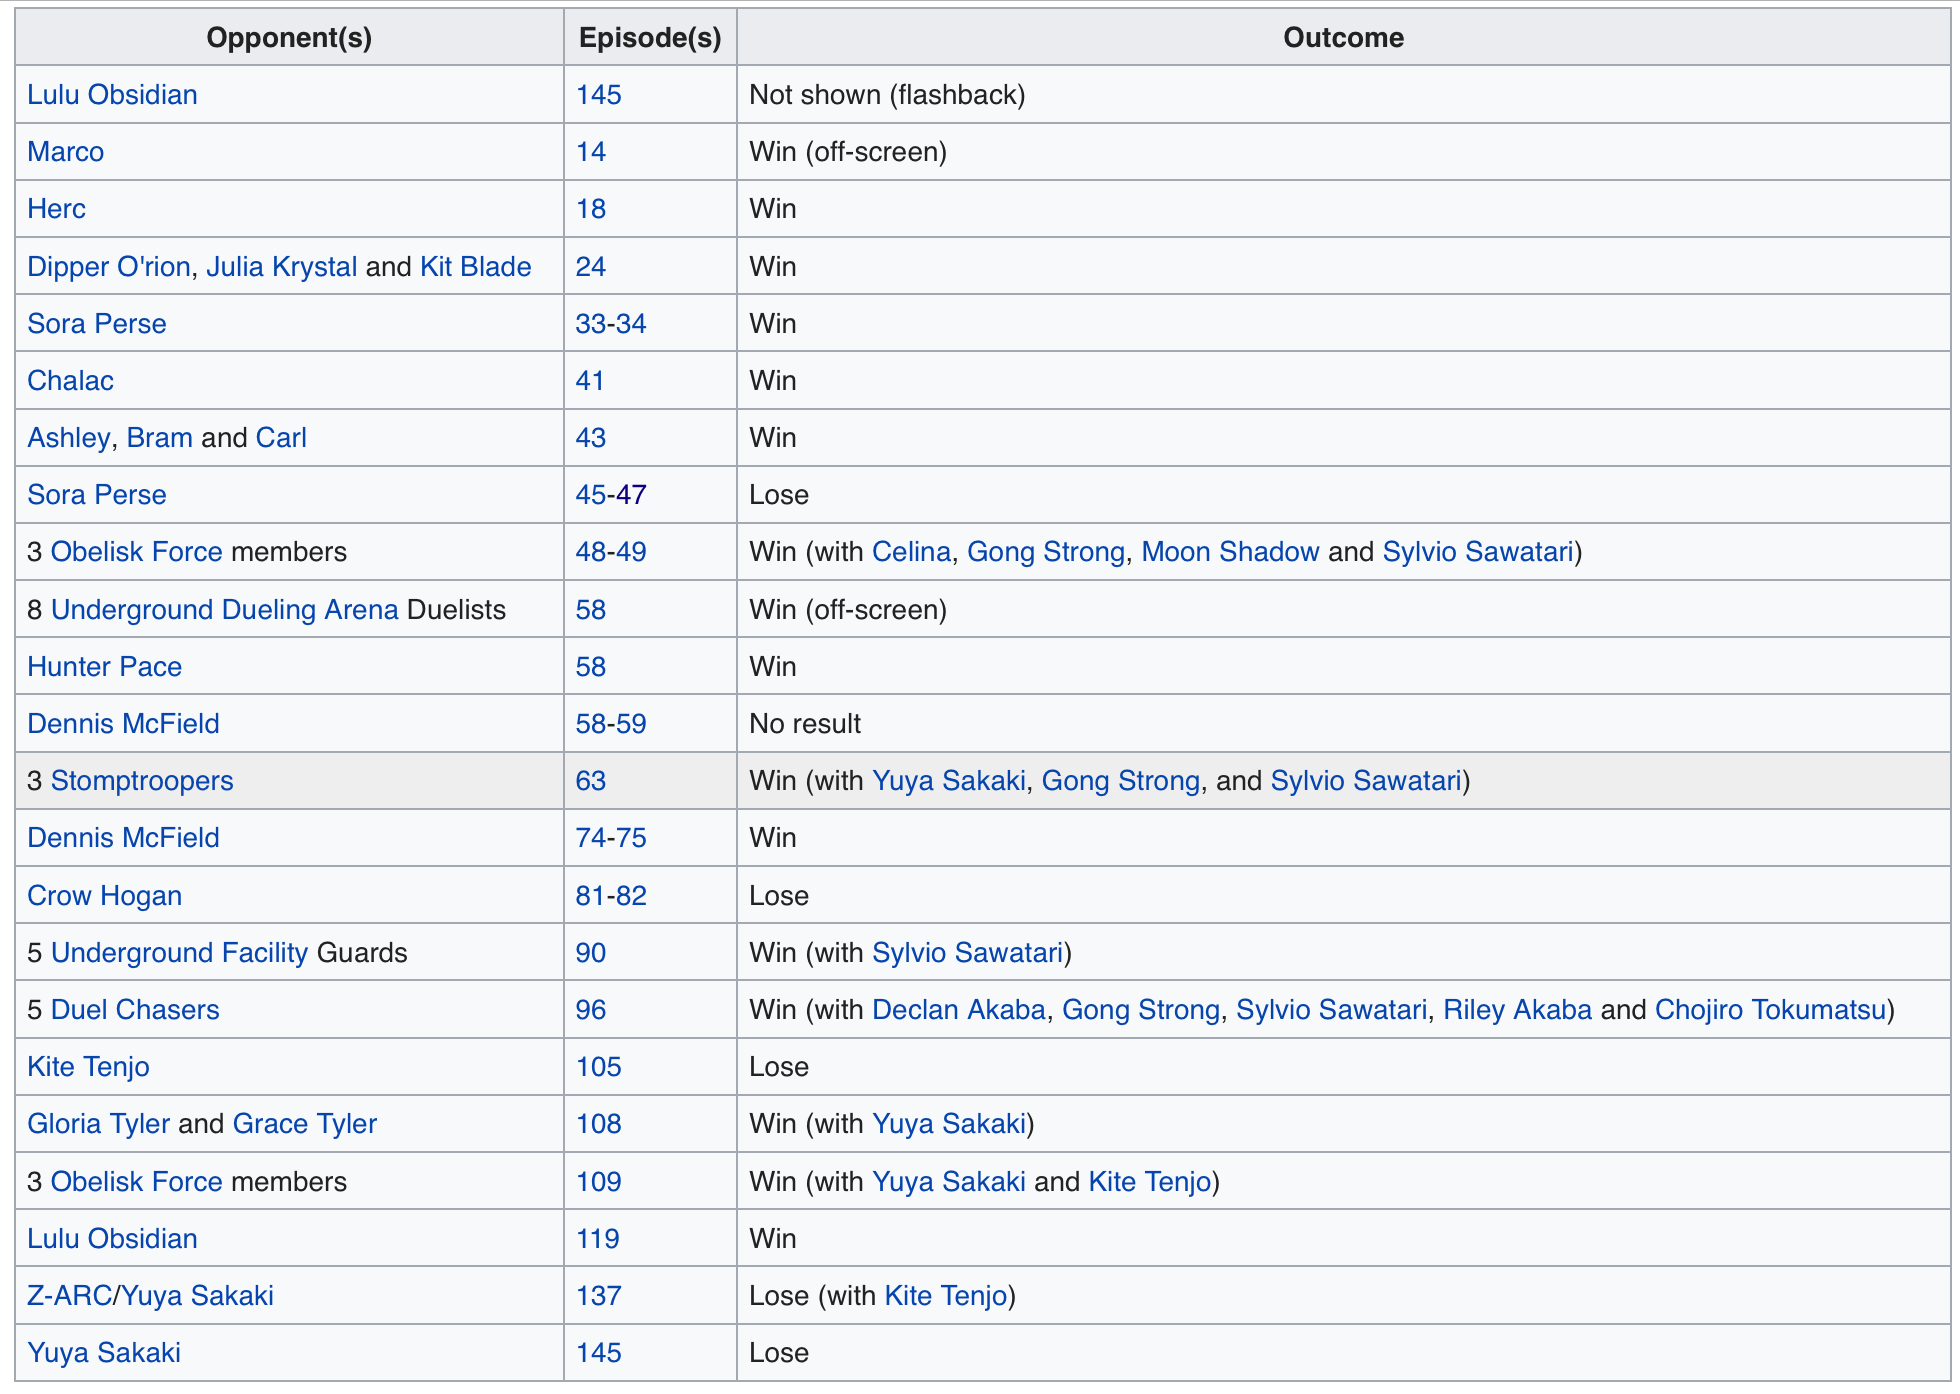This screenshot has height=1394, width=1960.
Task: Open Yuya Sakaki link in episode 108 row
Action: pyautogui.click(x=949, y=1124)
